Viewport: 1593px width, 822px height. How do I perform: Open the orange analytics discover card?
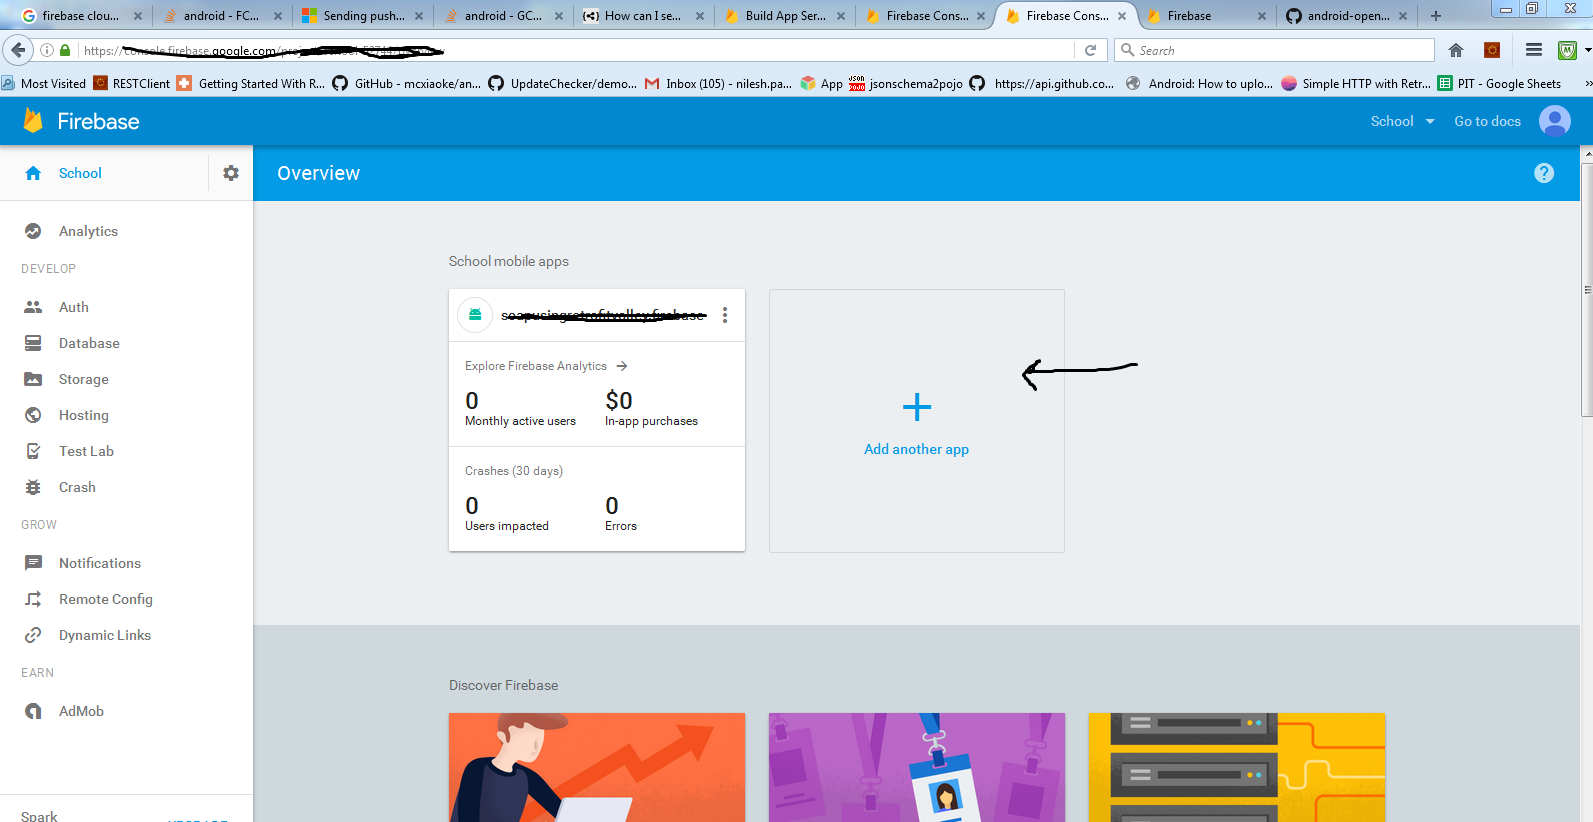coord(597,767)
